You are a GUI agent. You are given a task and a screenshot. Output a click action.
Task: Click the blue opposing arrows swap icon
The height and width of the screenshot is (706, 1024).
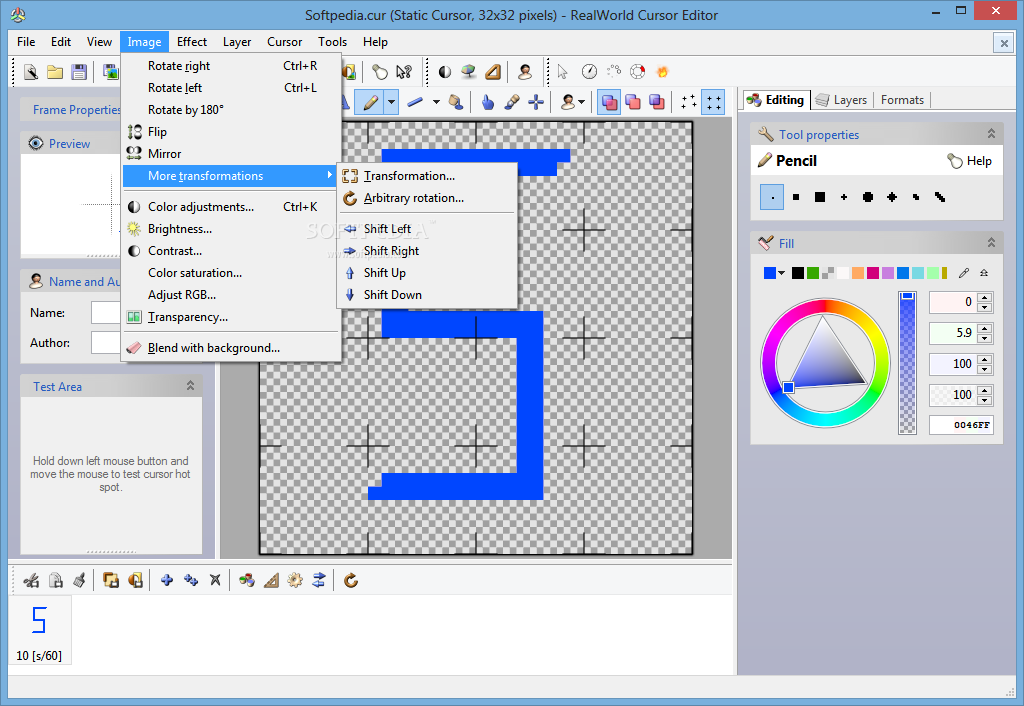pyautogui.click(x=319, y=580)
